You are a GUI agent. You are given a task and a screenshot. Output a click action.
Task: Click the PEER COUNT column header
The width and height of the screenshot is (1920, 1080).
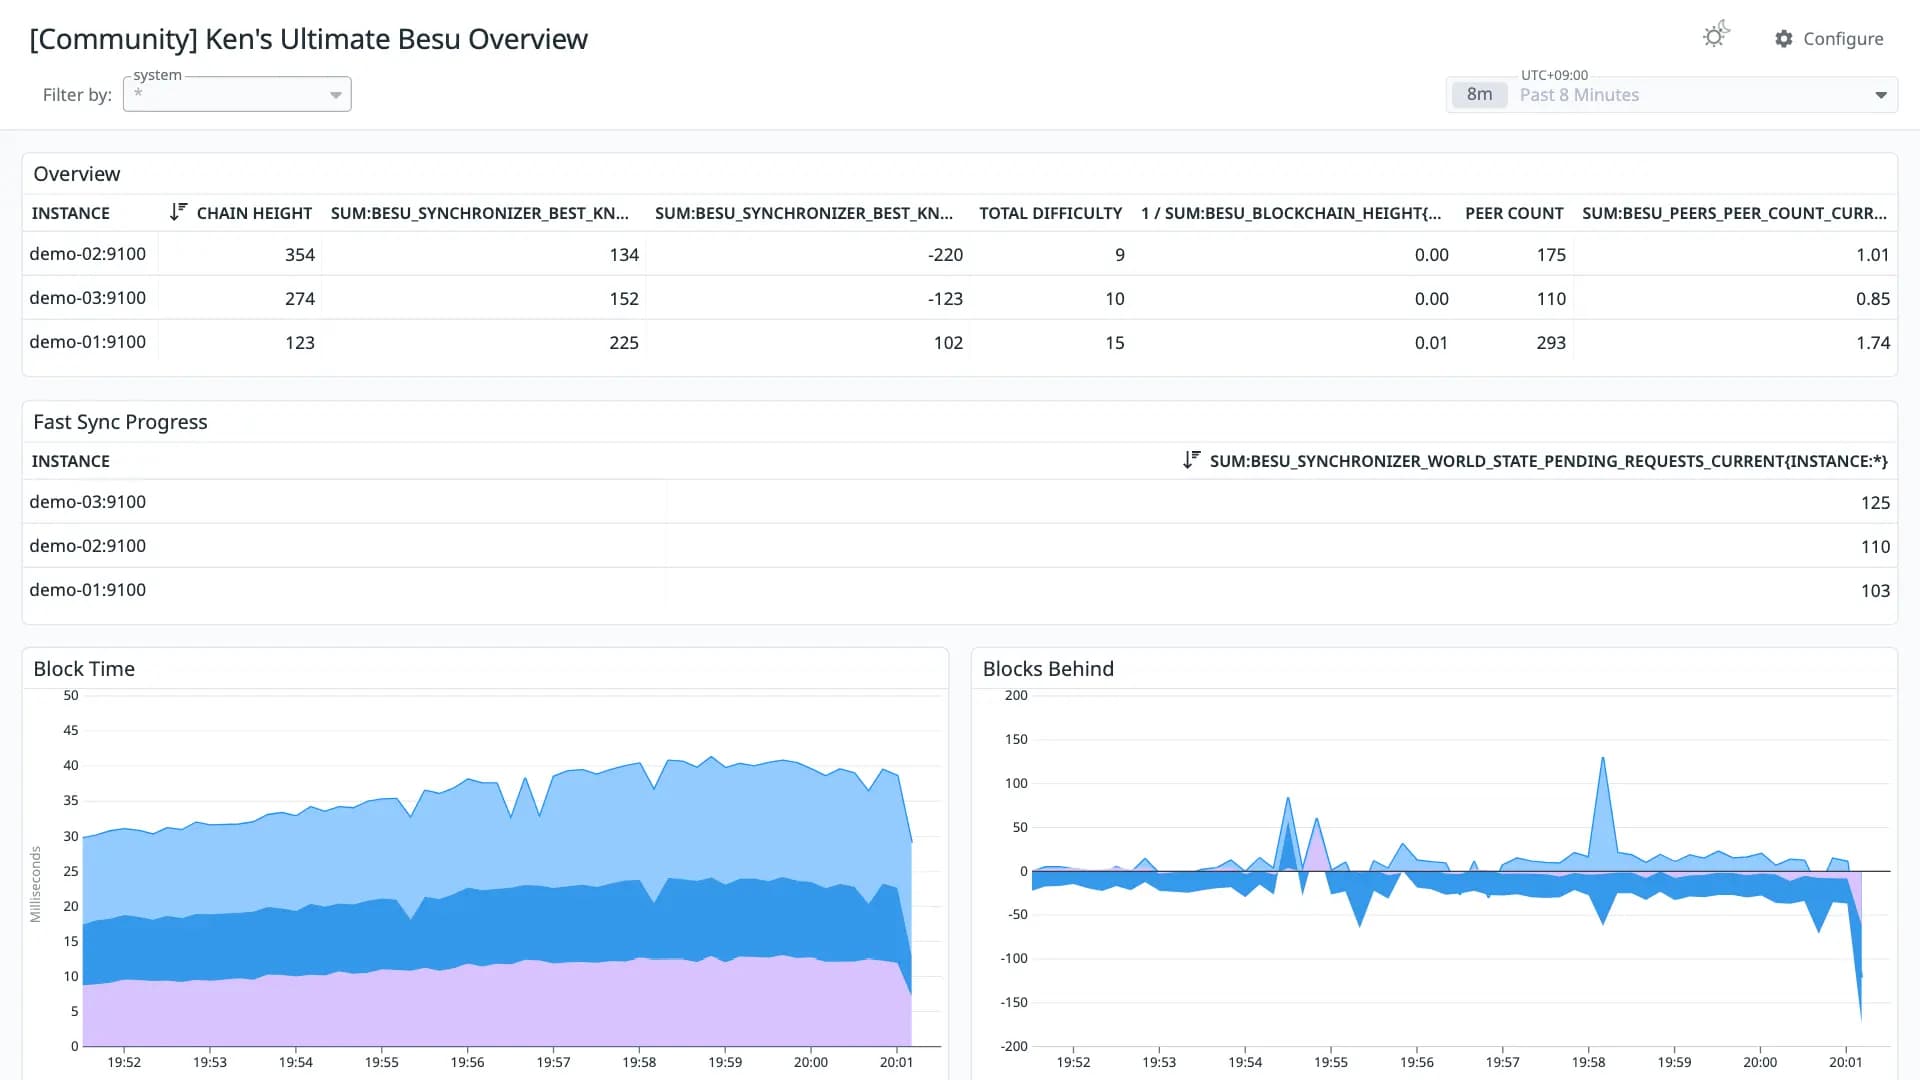[1514, 213]
